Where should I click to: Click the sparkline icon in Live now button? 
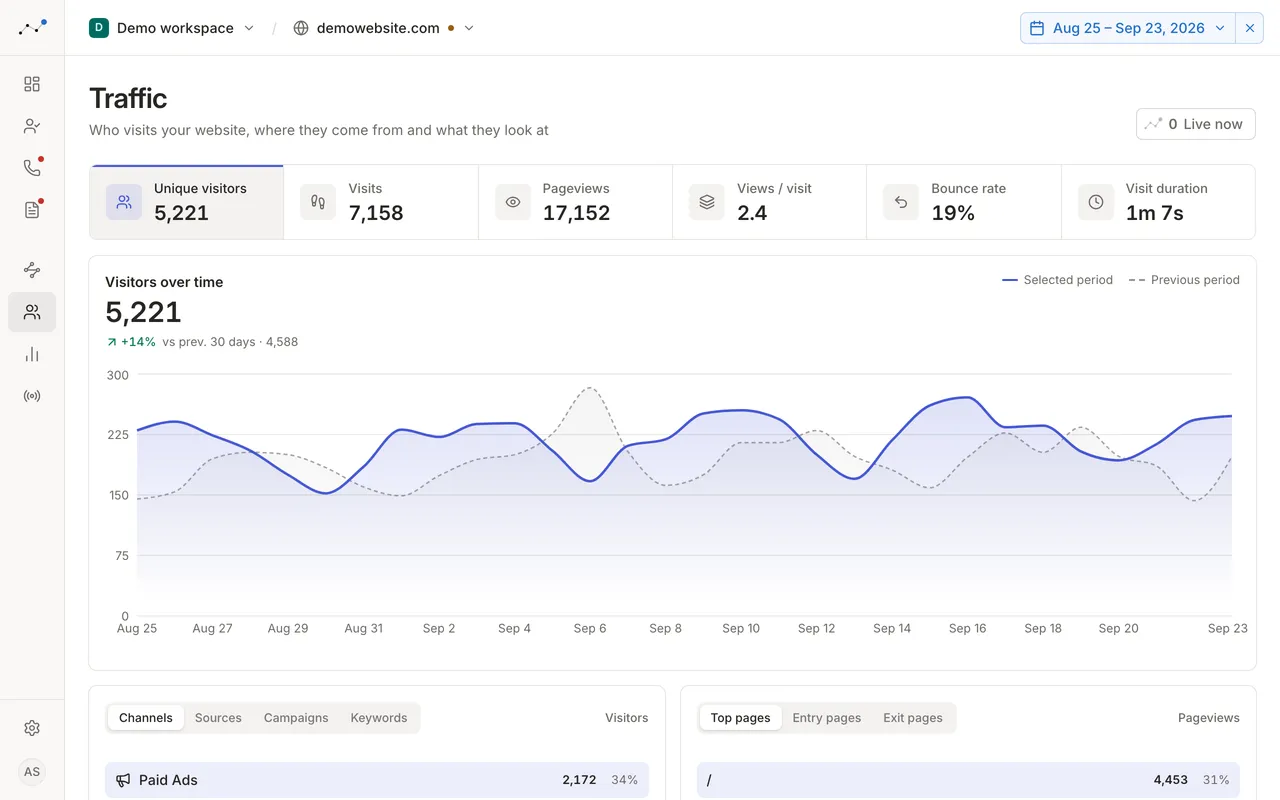pyautogui.click(x=1154, y=124)
